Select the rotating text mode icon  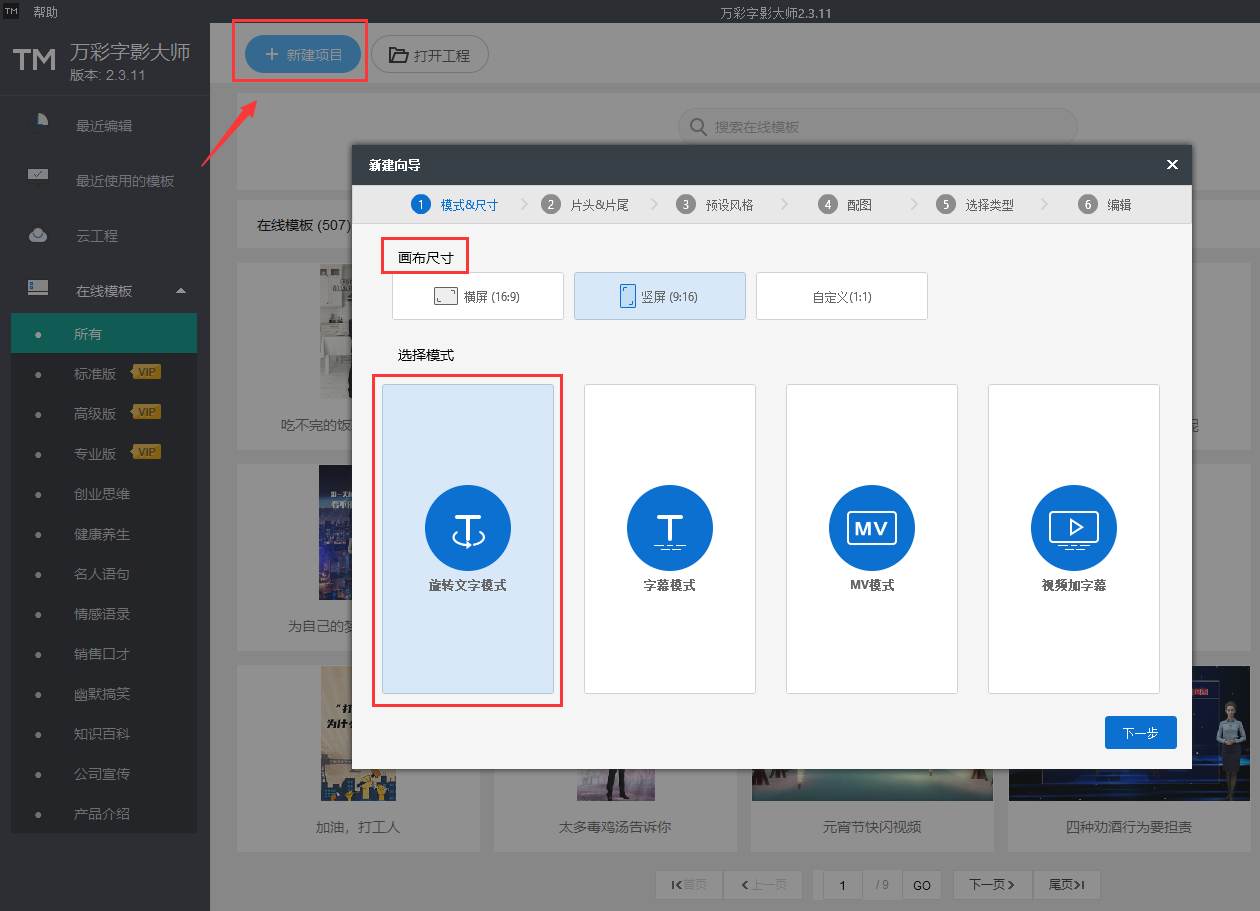(468, 528)
